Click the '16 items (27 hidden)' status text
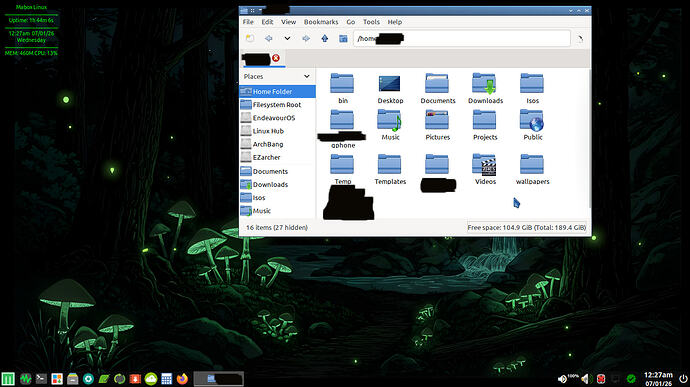Screen dimensions: 690x387 (x=277, y=228)
